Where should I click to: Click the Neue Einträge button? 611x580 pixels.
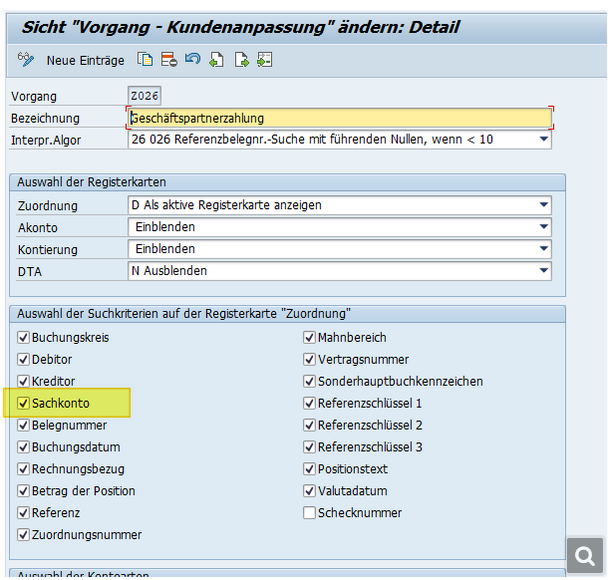pyautogui.click(x=85, y=60)
